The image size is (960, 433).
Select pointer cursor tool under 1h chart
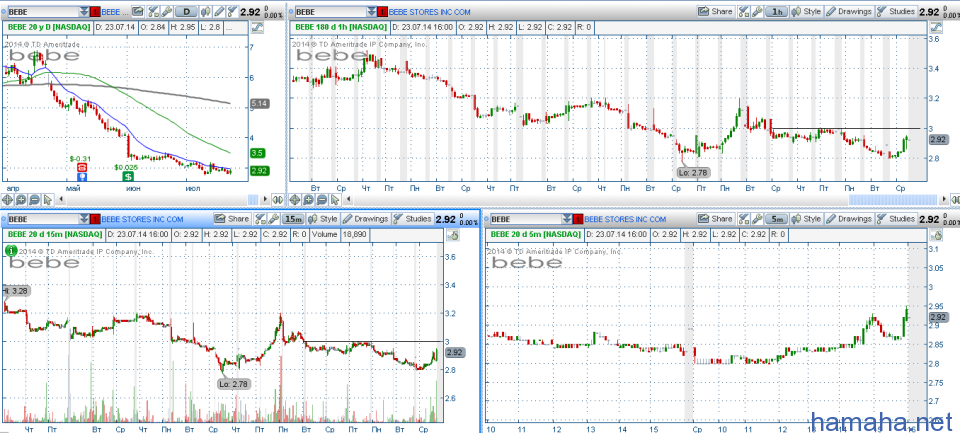(335, 200)
